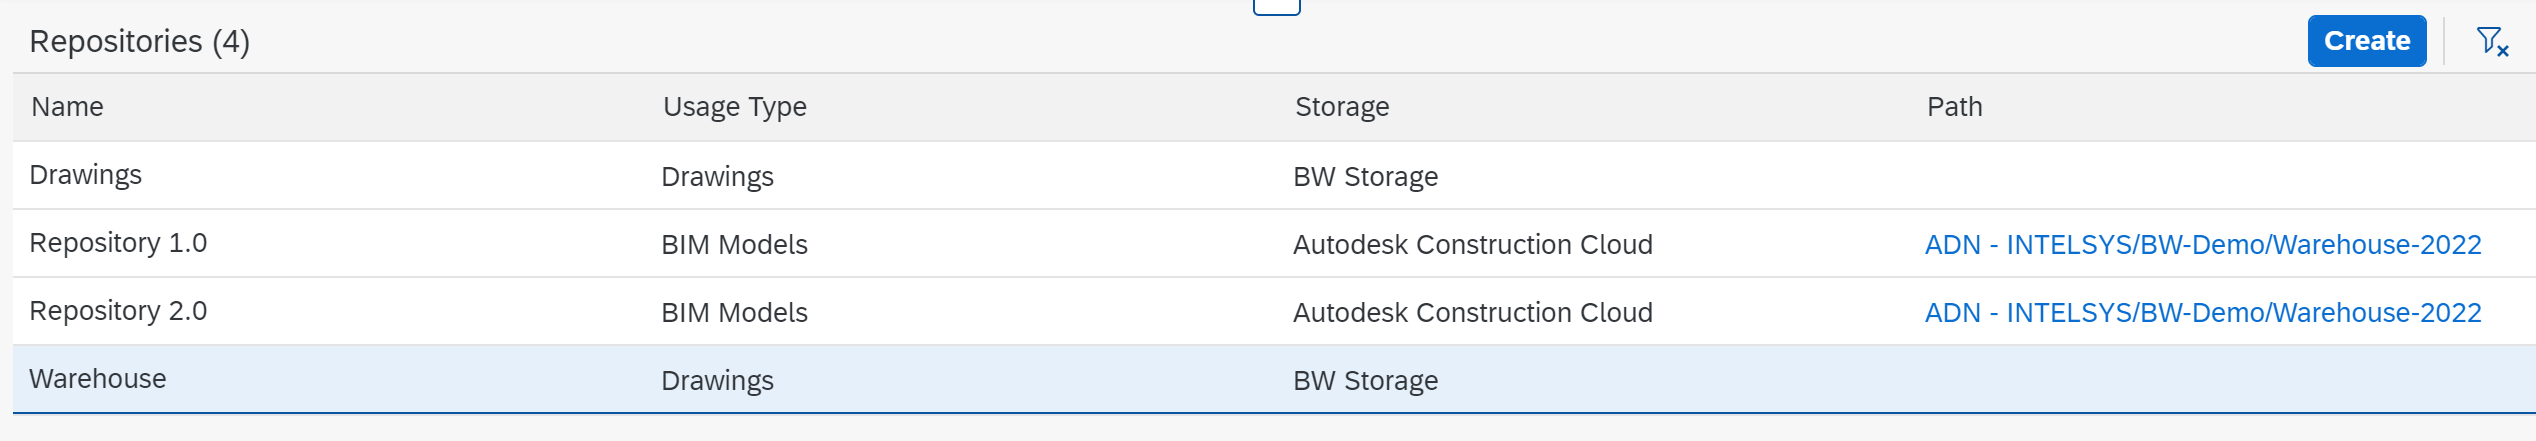The width and height of the screenshot is (2536, 441).
Task: Click BW Storage in the Warehouse row
Action: tap(1365, 381)
